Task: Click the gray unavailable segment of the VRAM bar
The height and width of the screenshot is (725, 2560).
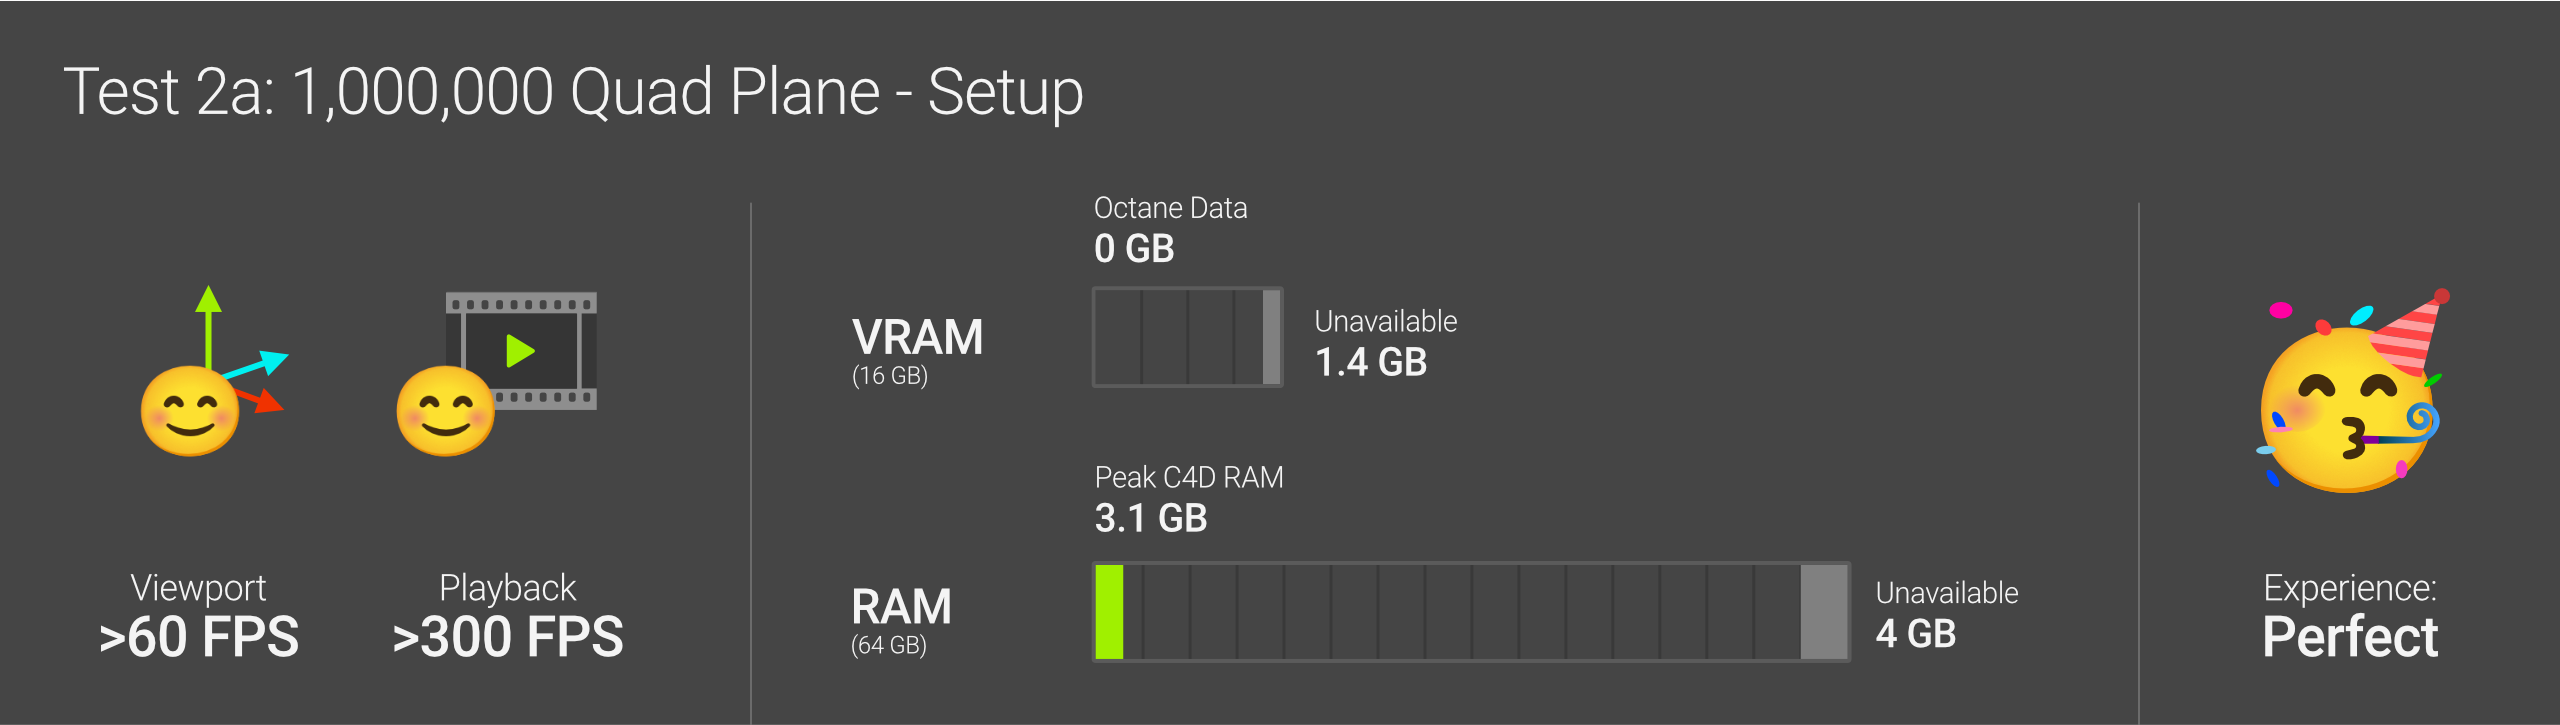Action: [x=1271, y=337]
